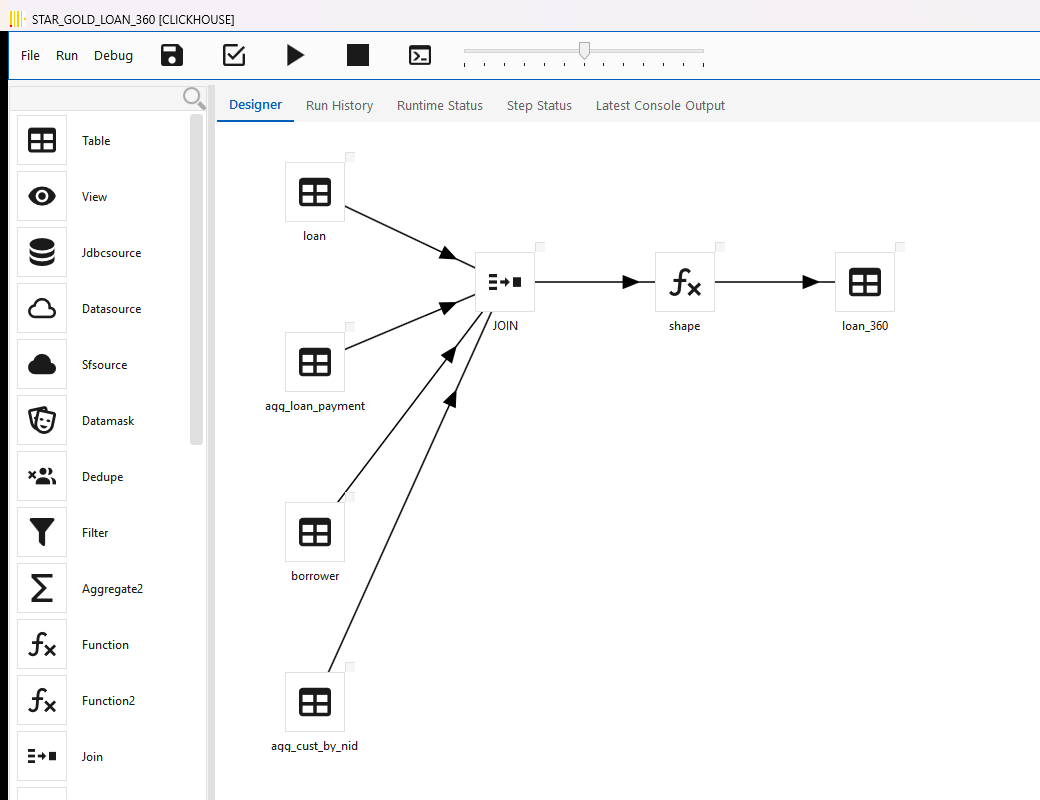The image size is (1040, 800).
Task: Click the Validate checkmark icon in toolbar
Action: point(234,55)
